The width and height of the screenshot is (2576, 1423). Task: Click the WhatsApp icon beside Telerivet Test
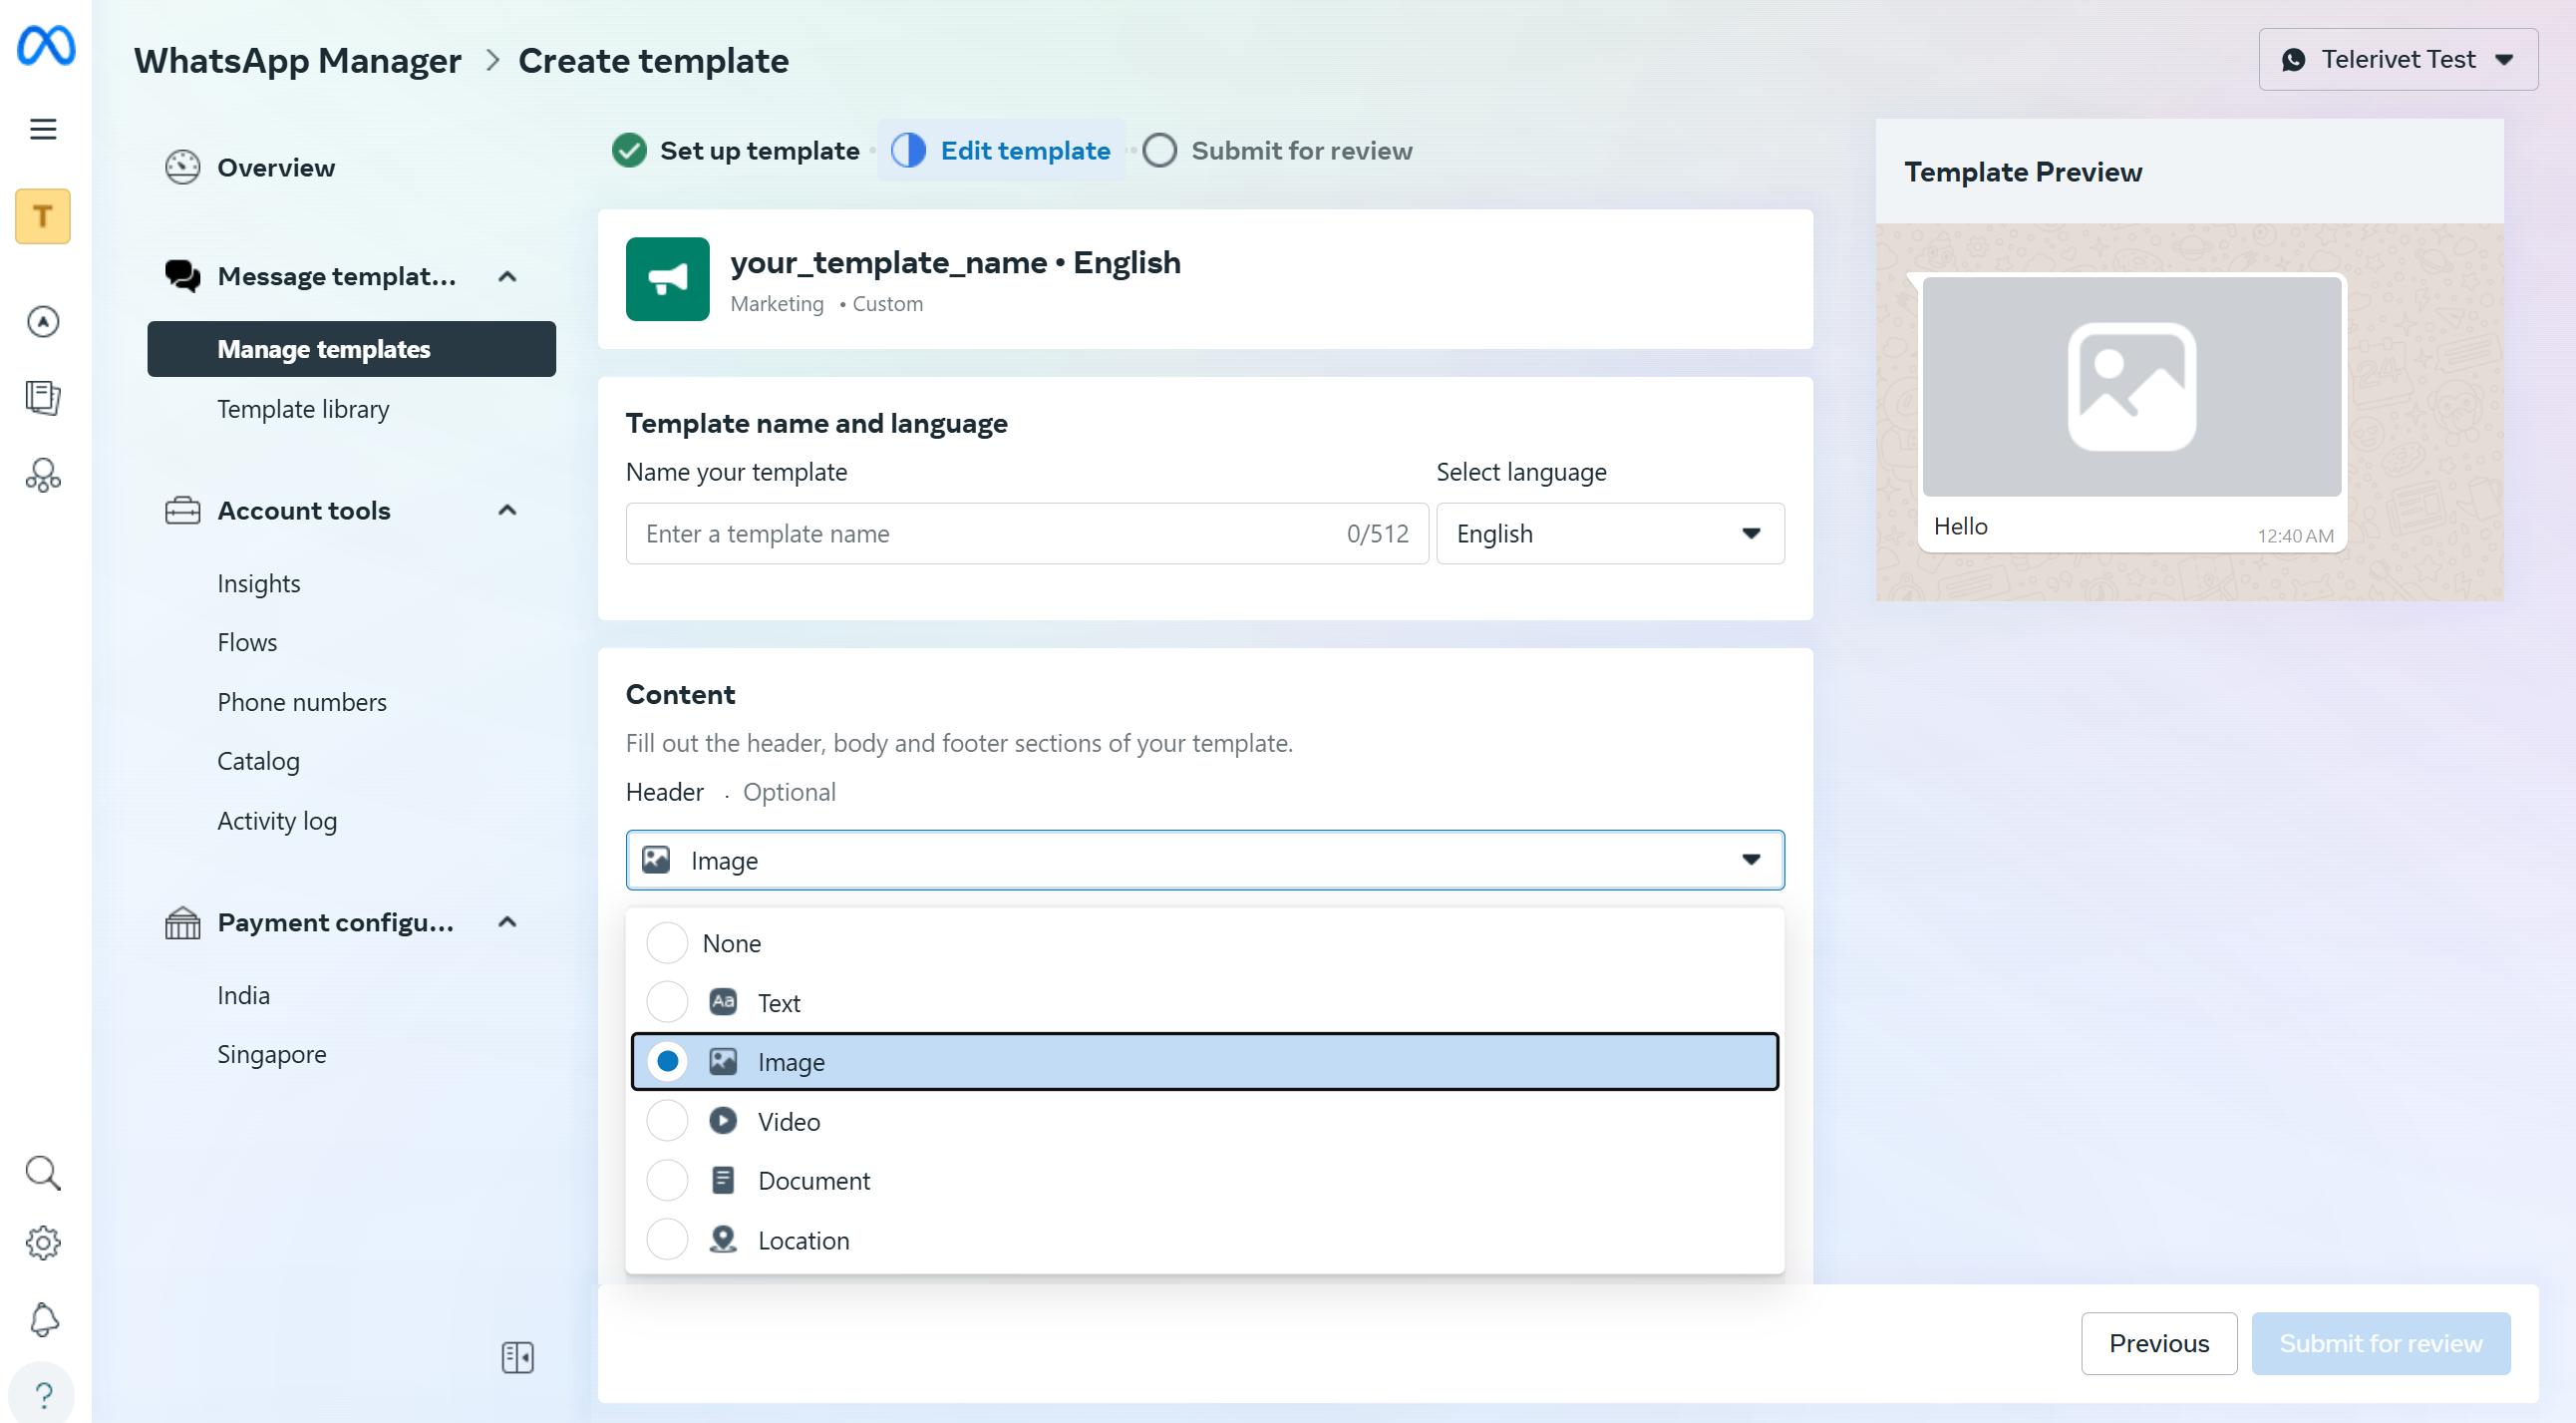pos(2293,60)
